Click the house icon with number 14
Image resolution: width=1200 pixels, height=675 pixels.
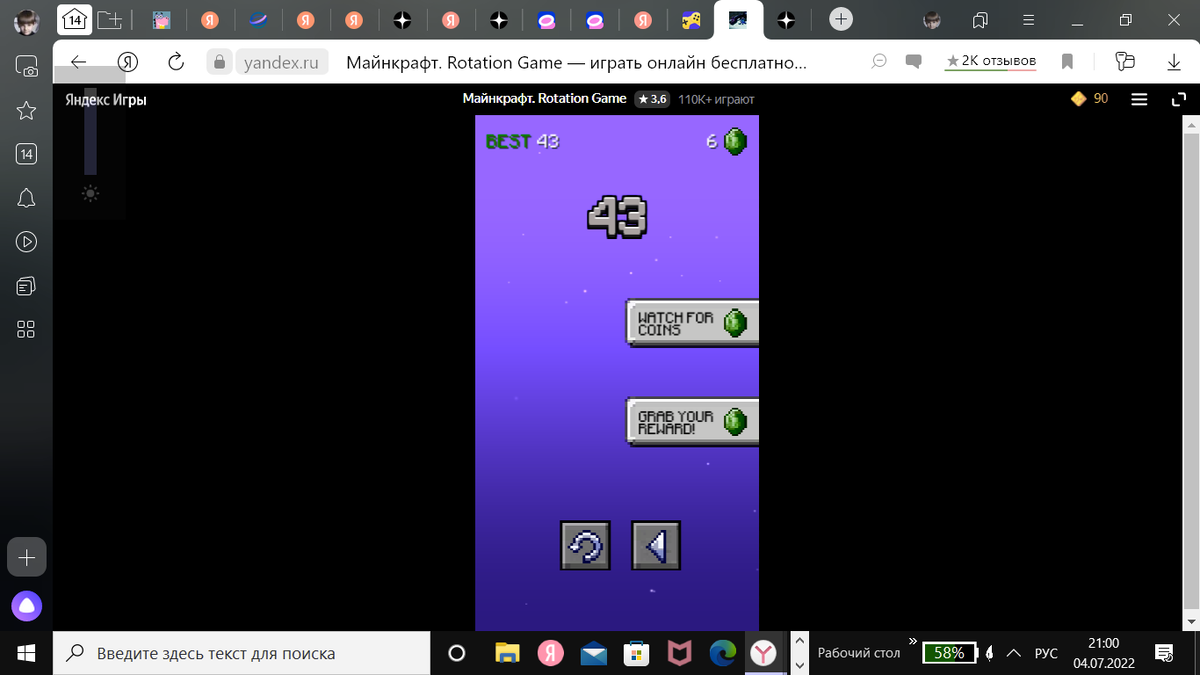[74, 19]
